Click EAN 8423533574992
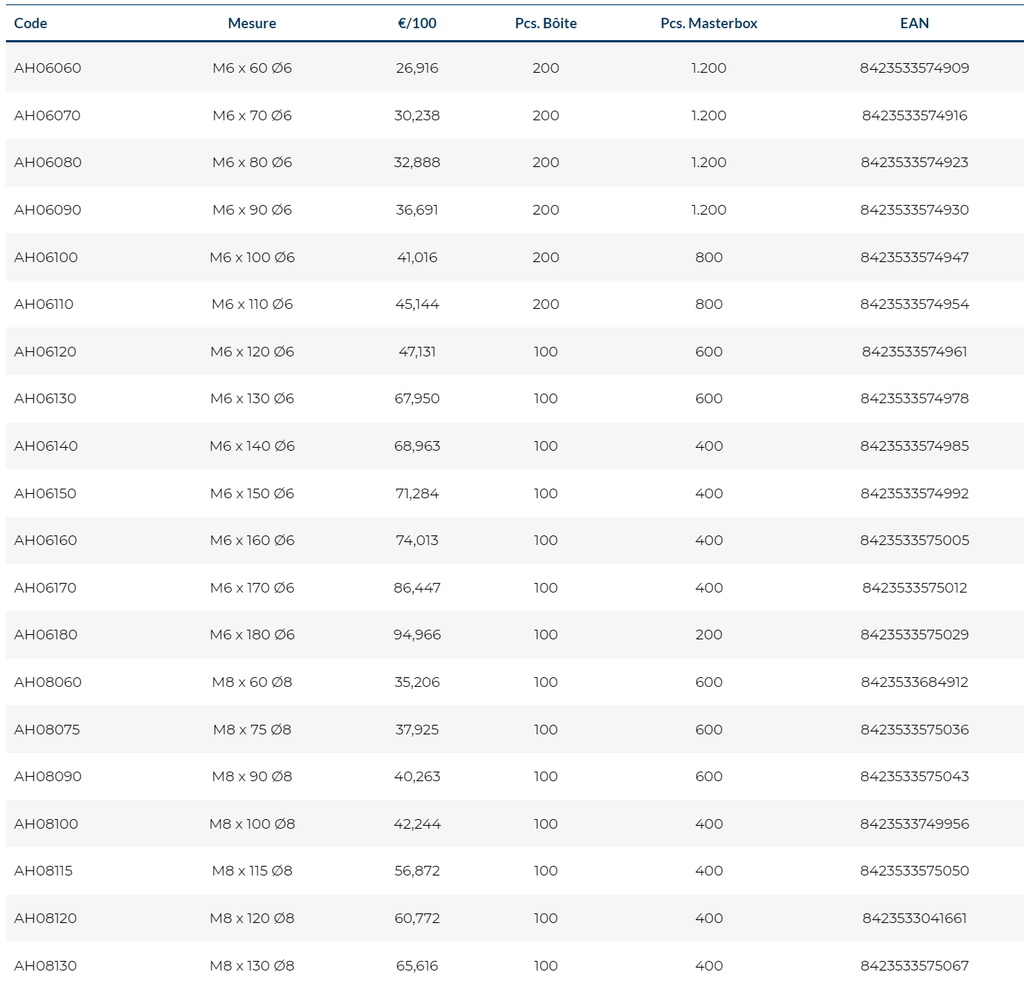This screenshot has width=1024, height=1001. click(914, 494)
